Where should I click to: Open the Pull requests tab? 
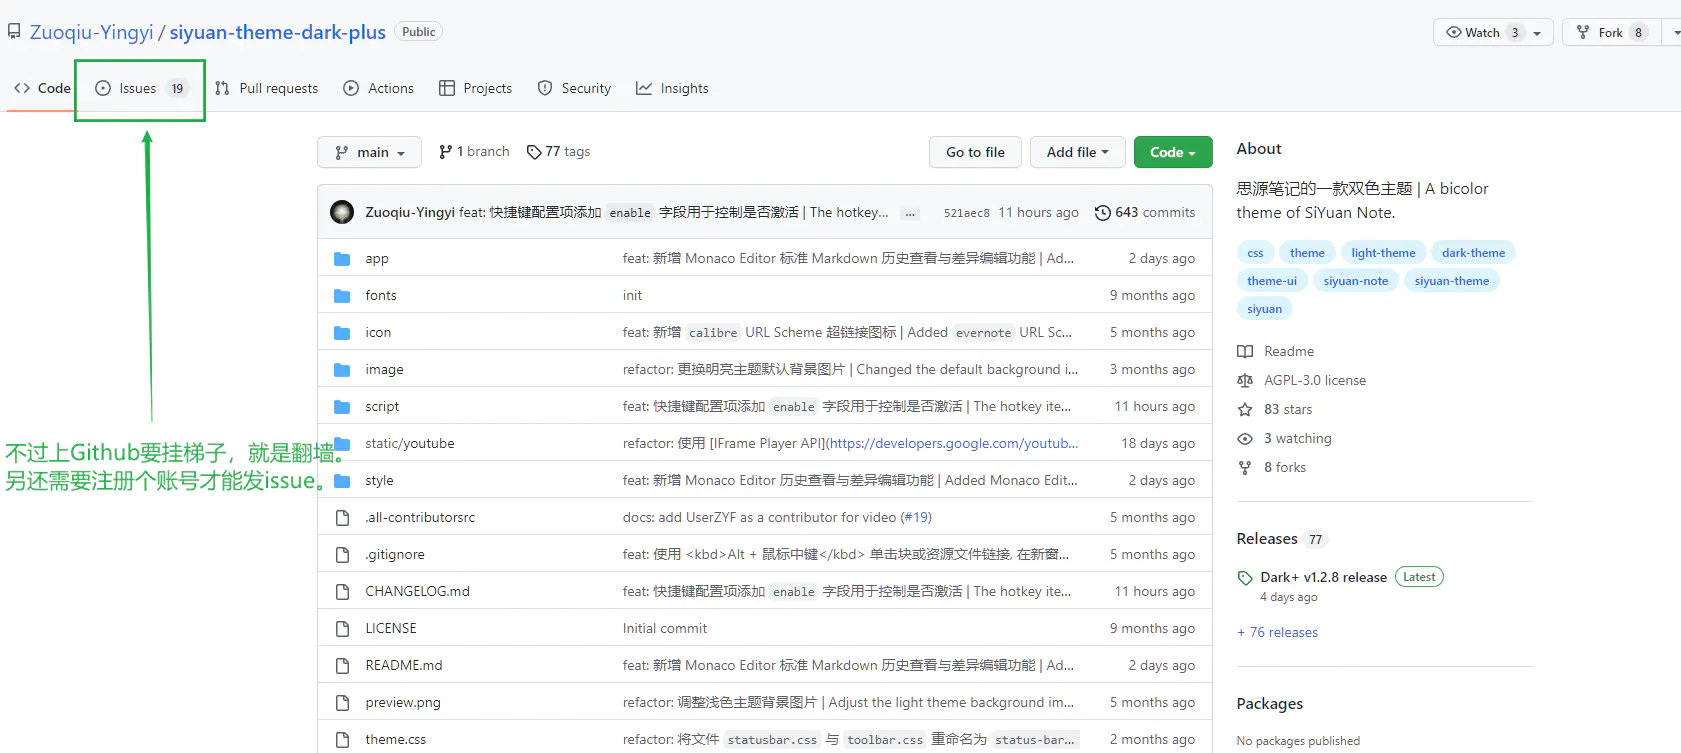(x=267, y=89)
